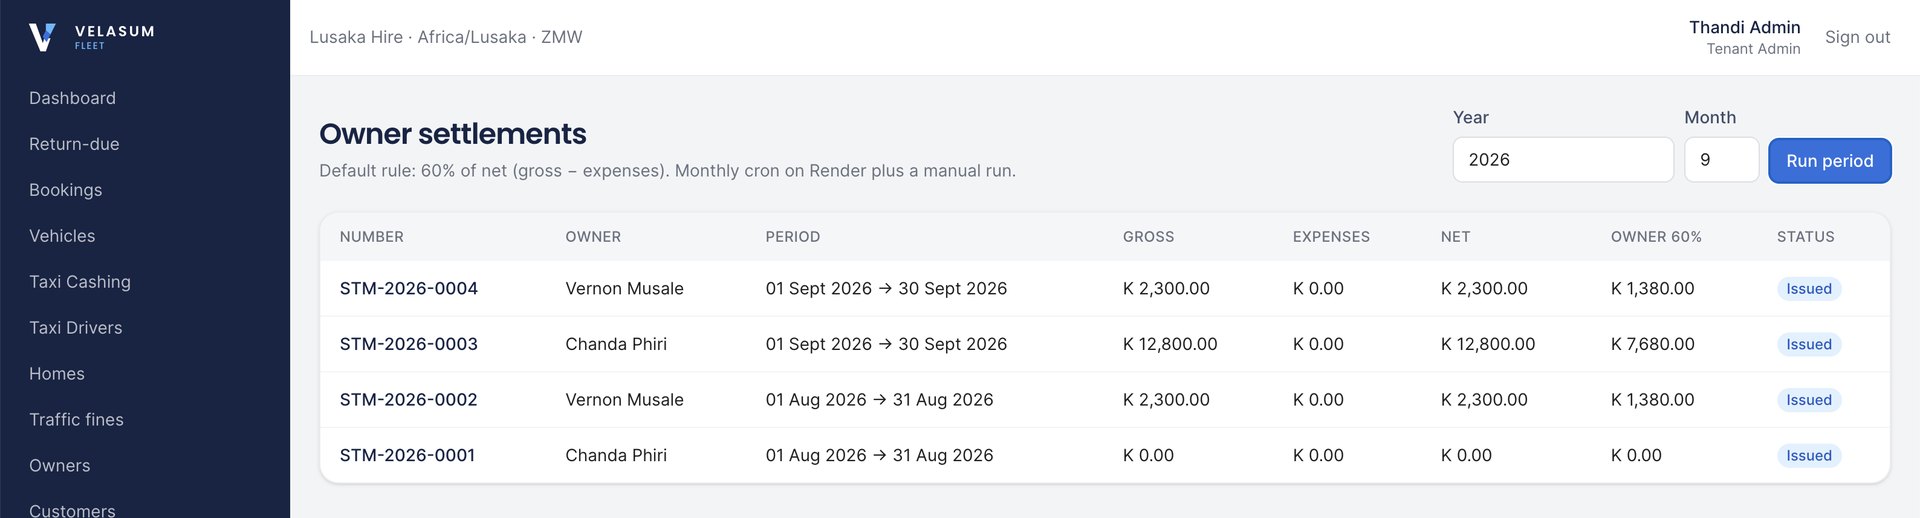1920x518 pixels.
Task: Open the Dashboard page in sidebar
Action: 72,98
